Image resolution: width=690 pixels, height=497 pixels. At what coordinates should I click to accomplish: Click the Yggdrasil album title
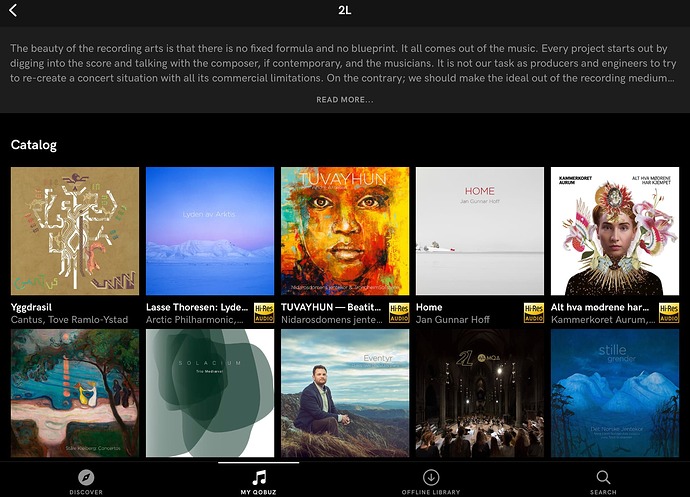point(31,307)
